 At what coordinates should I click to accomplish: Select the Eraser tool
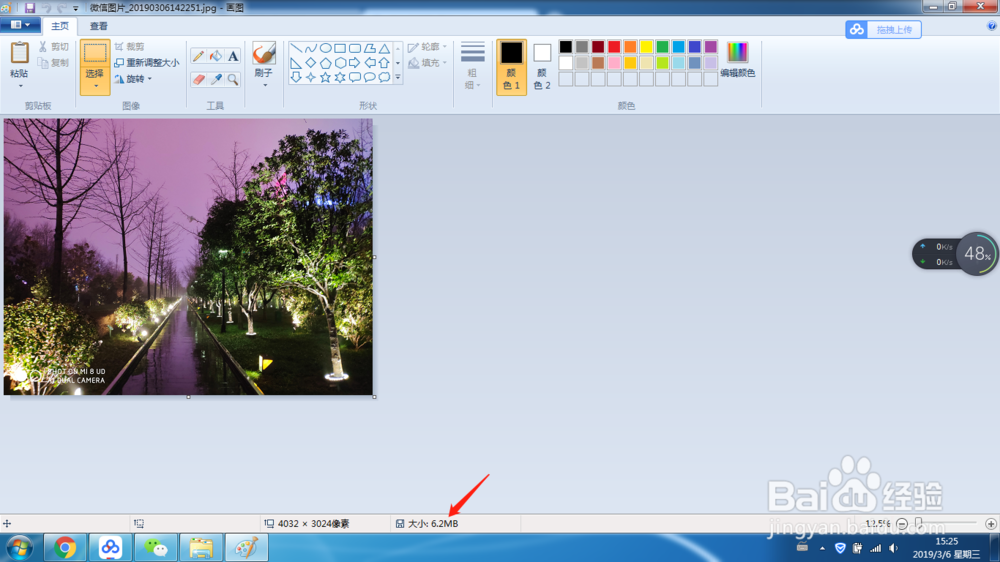(198, 79)
